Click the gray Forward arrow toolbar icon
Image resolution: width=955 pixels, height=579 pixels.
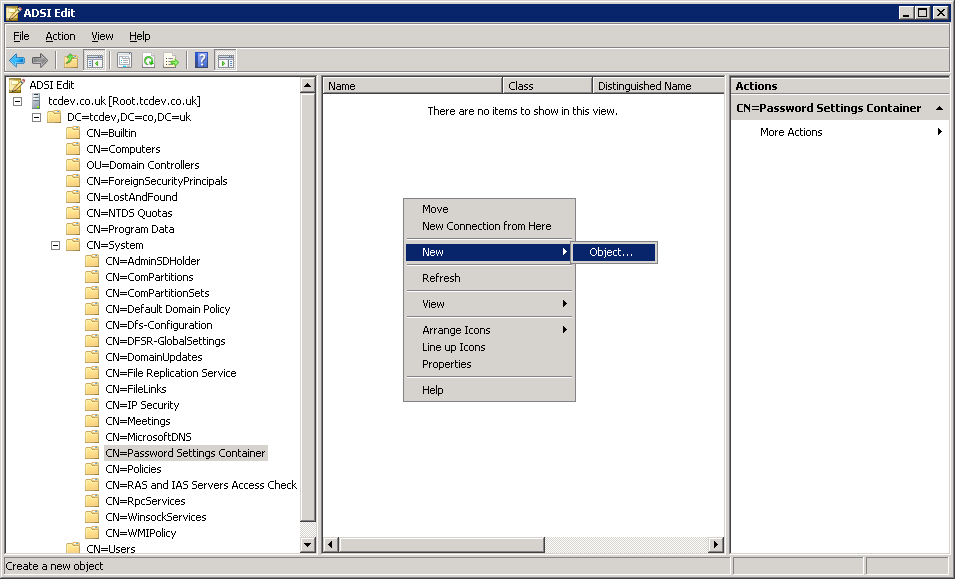pyautogui.click(x=40, y=60)
